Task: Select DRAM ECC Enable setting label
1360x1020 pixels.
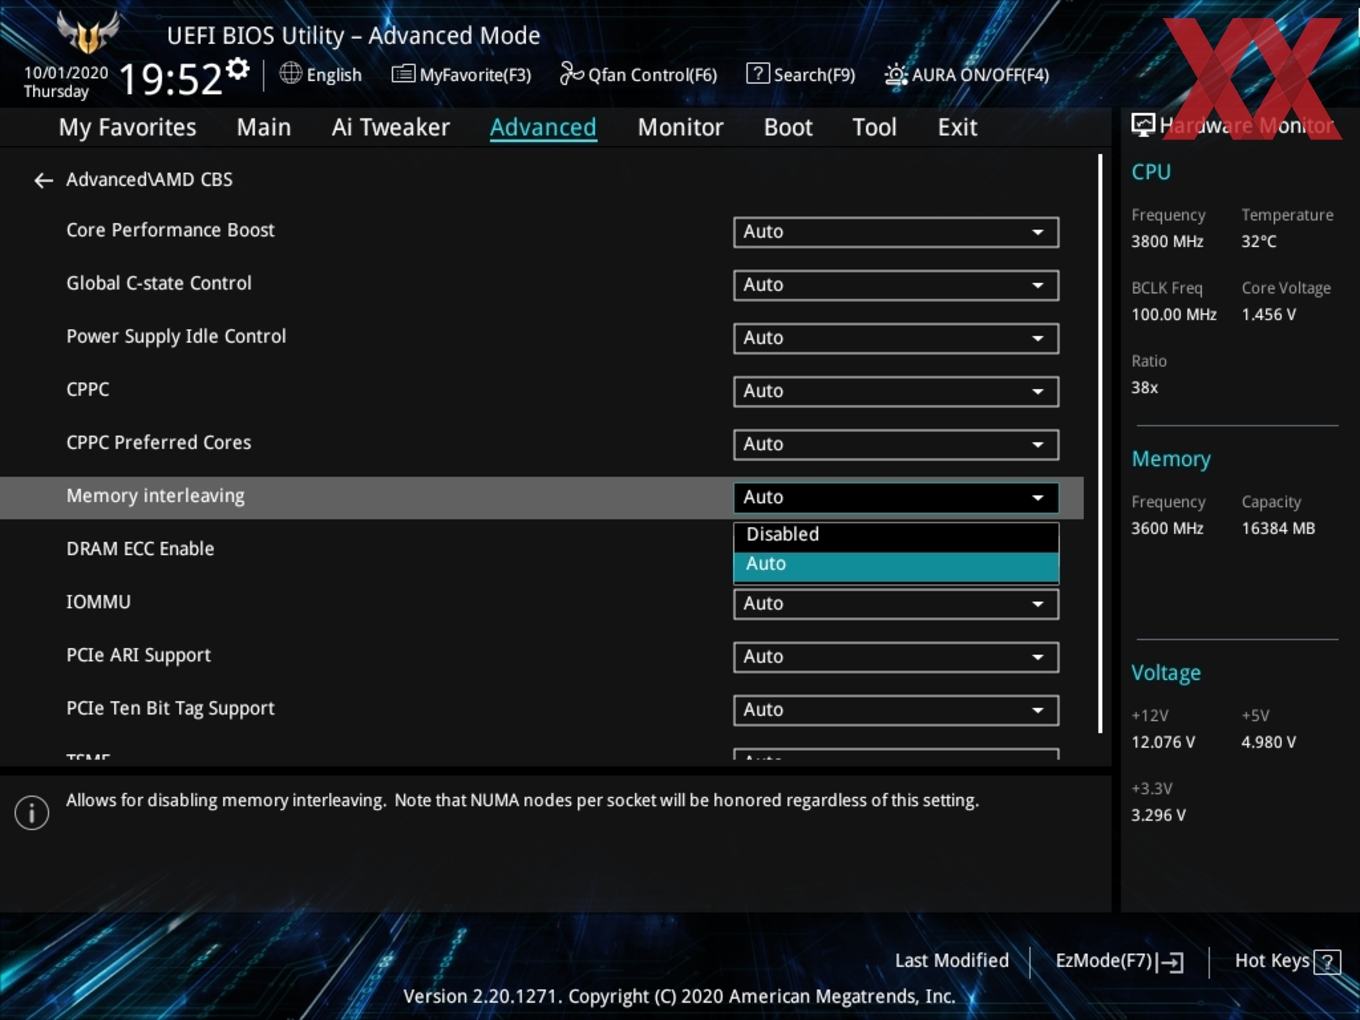Action: coord(140,549)
